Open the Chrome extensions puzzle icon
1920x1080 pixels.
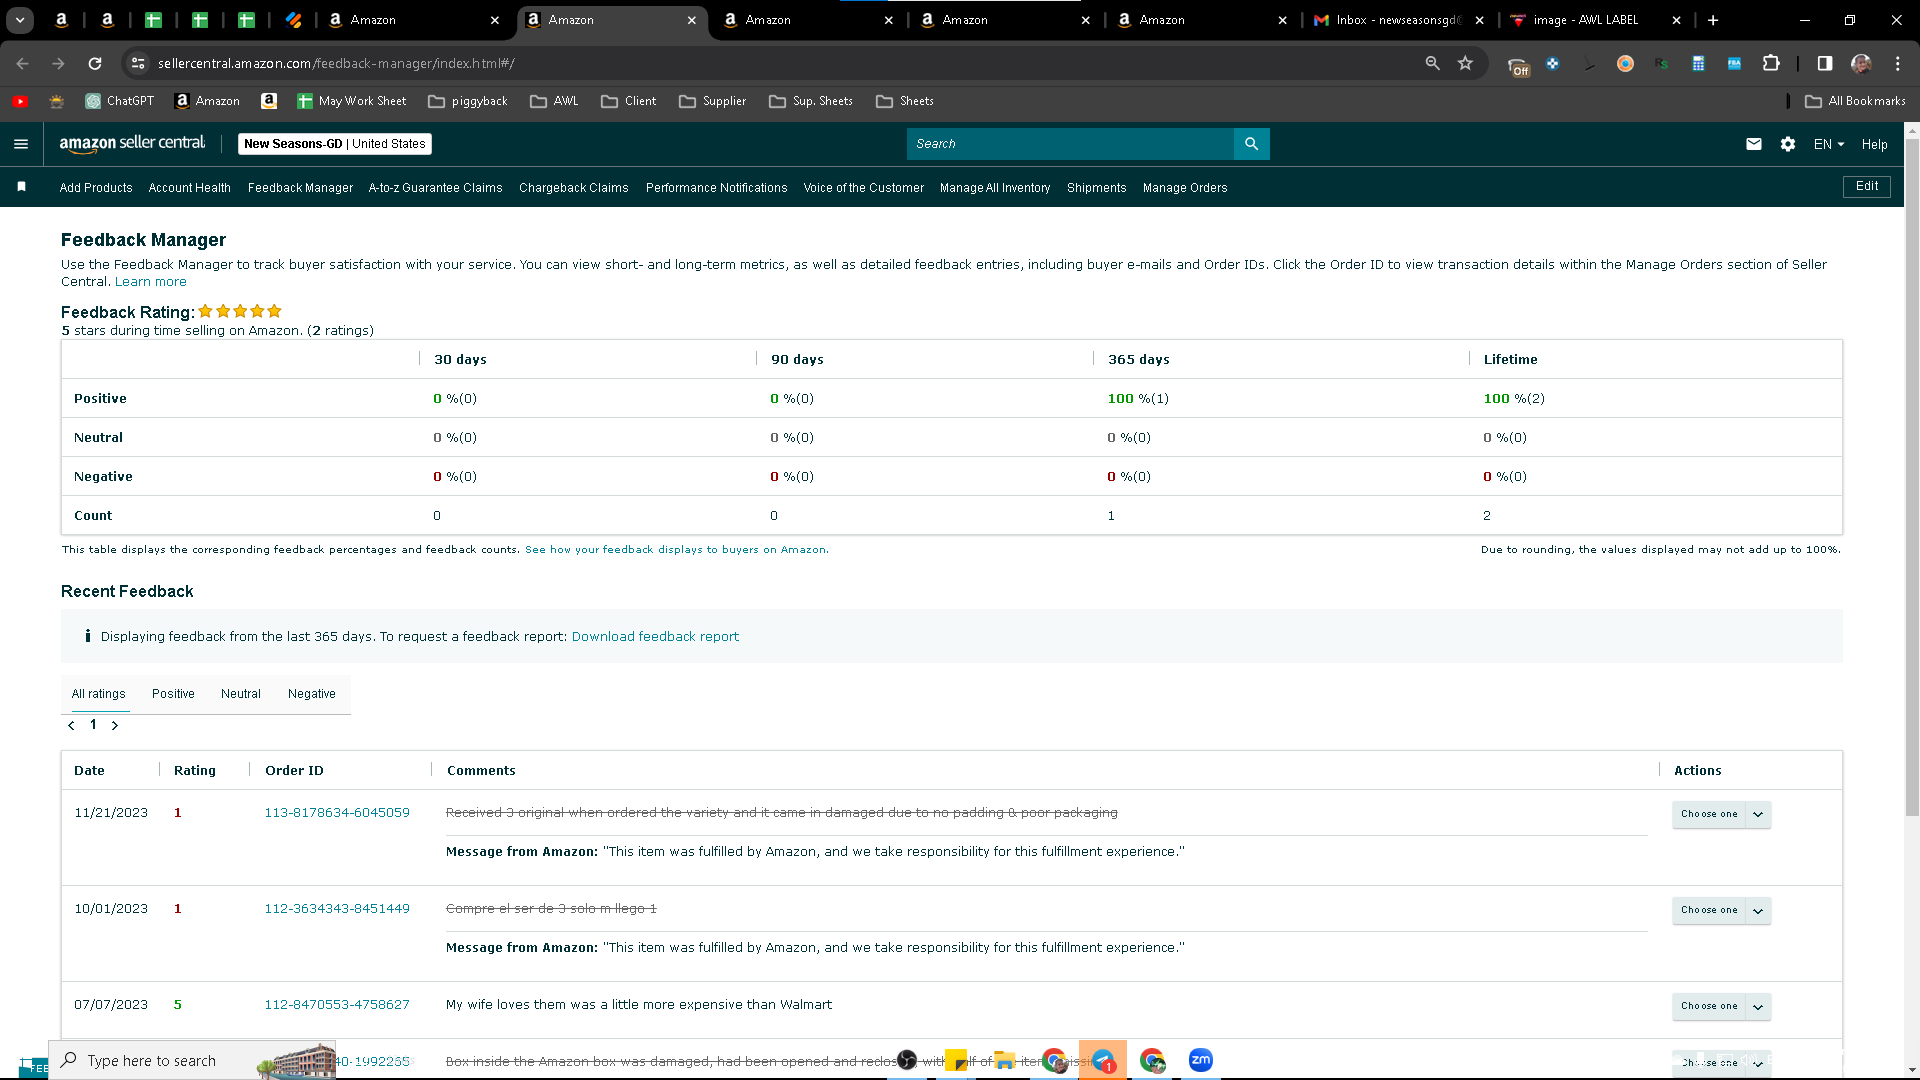[x=1771, y=63]
